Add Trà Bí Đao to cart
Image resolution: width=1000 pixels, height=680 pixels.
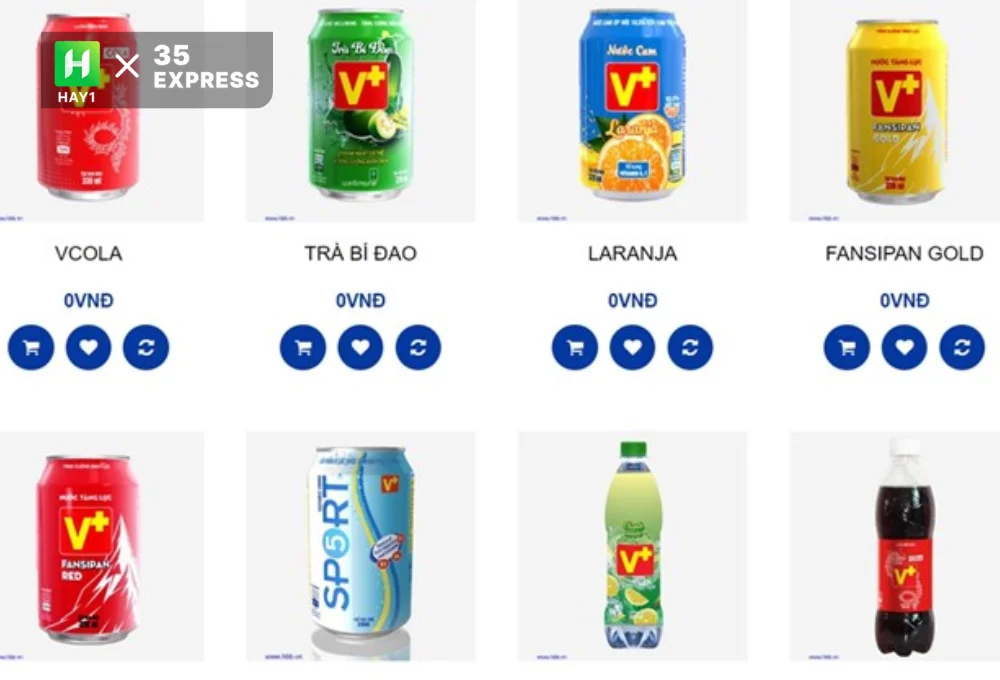click(303, 347)
